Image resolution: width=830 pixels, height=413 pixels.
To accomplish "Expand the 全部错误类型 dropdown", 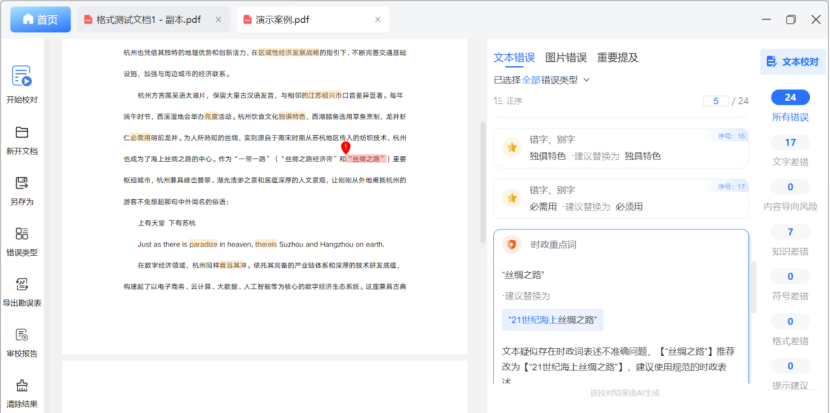I will (586, 79).
